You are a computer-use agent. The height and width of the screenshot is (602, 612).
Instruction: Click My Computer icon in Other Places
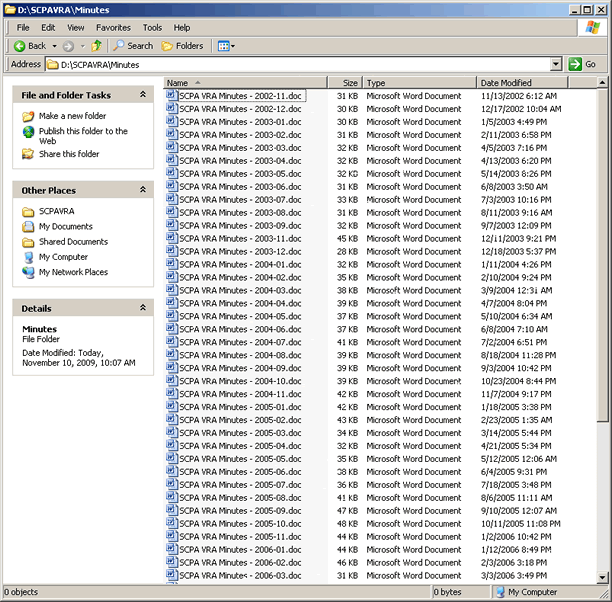28,257
